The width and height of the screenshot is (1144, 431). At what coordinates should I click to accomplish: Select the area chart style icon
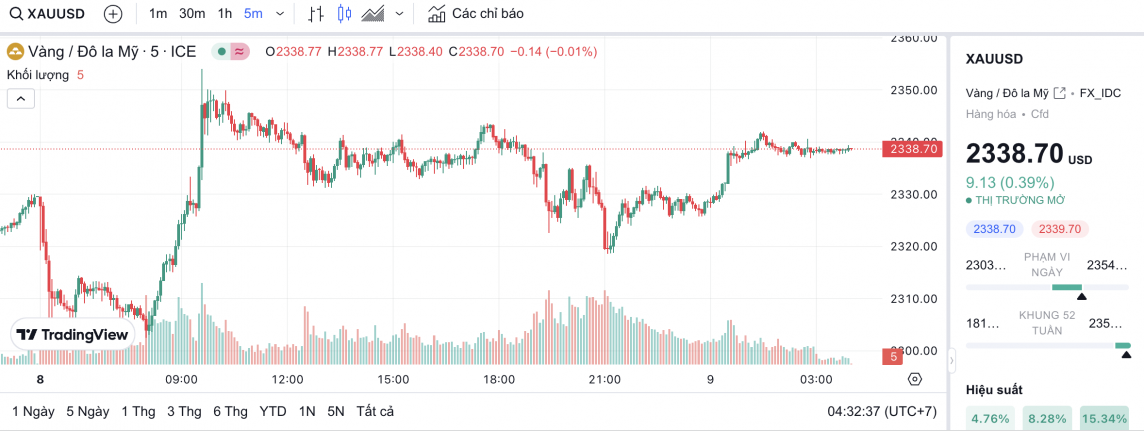tap(374, 14)
